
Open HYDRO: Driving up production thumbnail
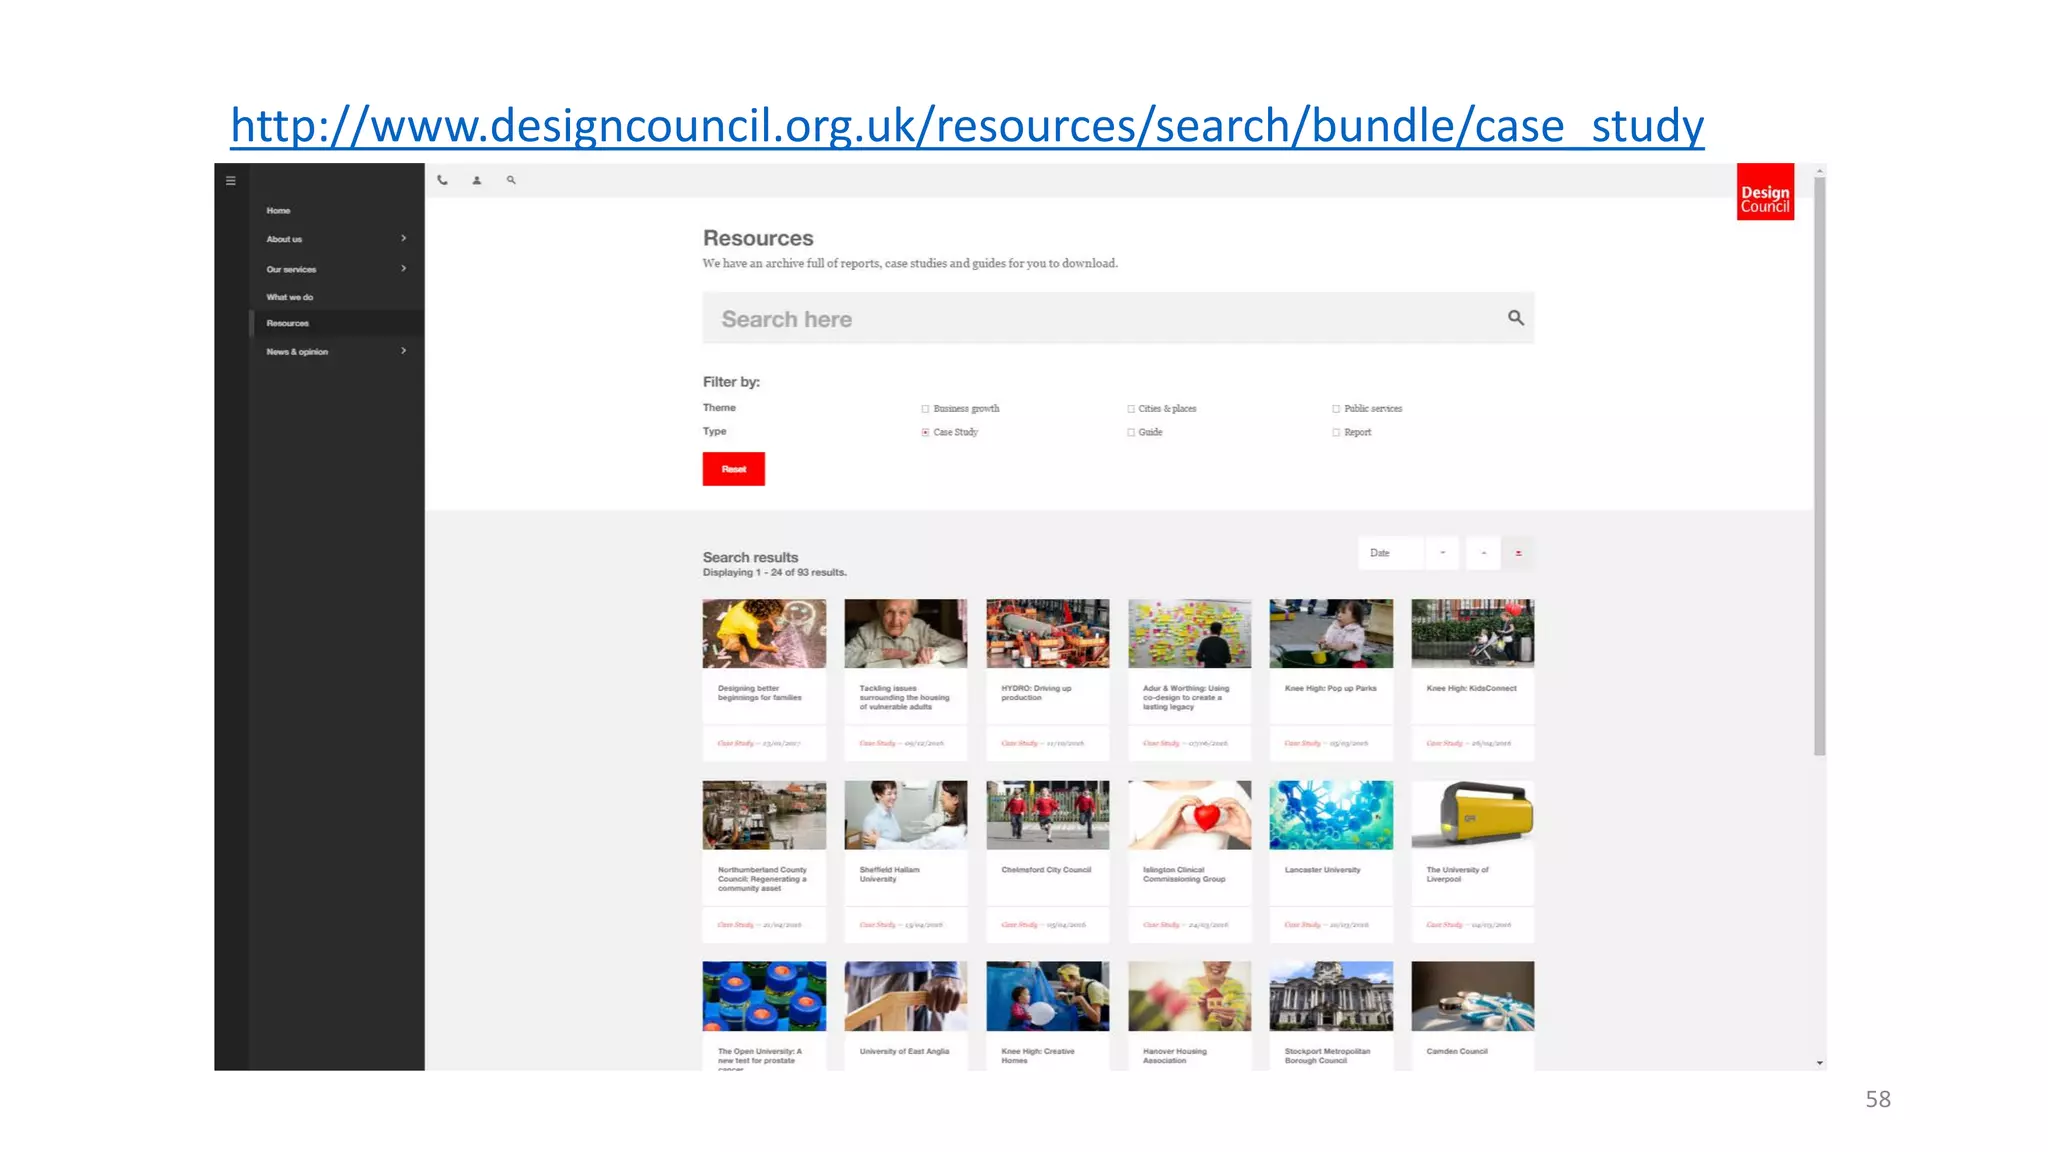click(1047, 633)
